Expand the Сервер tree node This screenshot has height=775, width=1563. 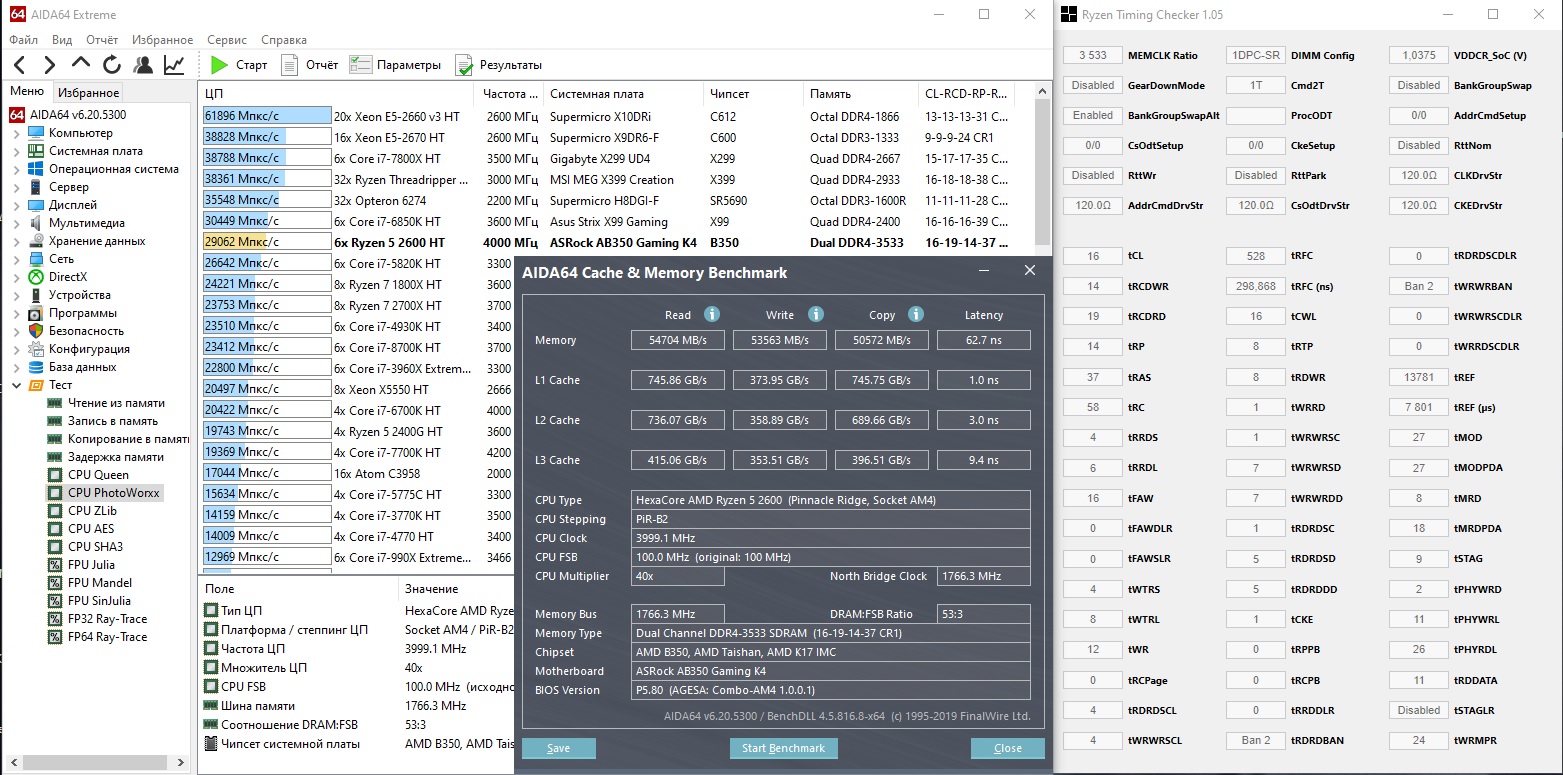point(16,187)
